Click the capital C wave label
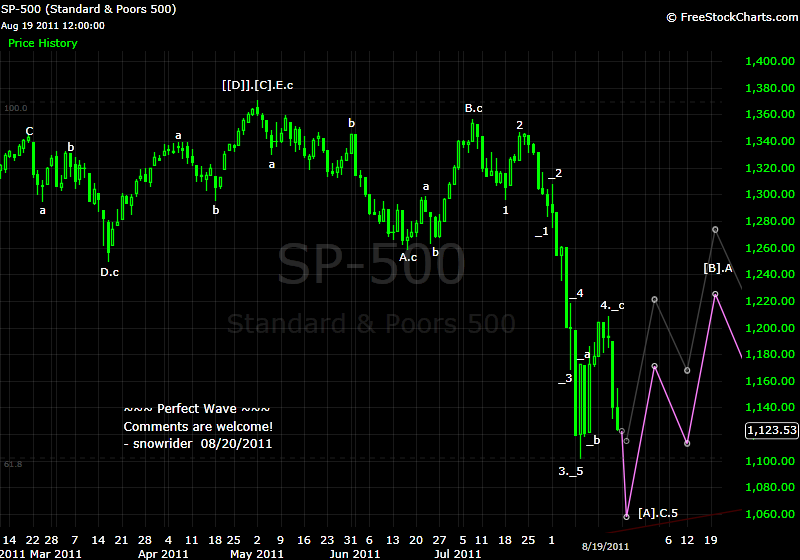This screenshot has height=560, width=800. [x=30, y=131]
